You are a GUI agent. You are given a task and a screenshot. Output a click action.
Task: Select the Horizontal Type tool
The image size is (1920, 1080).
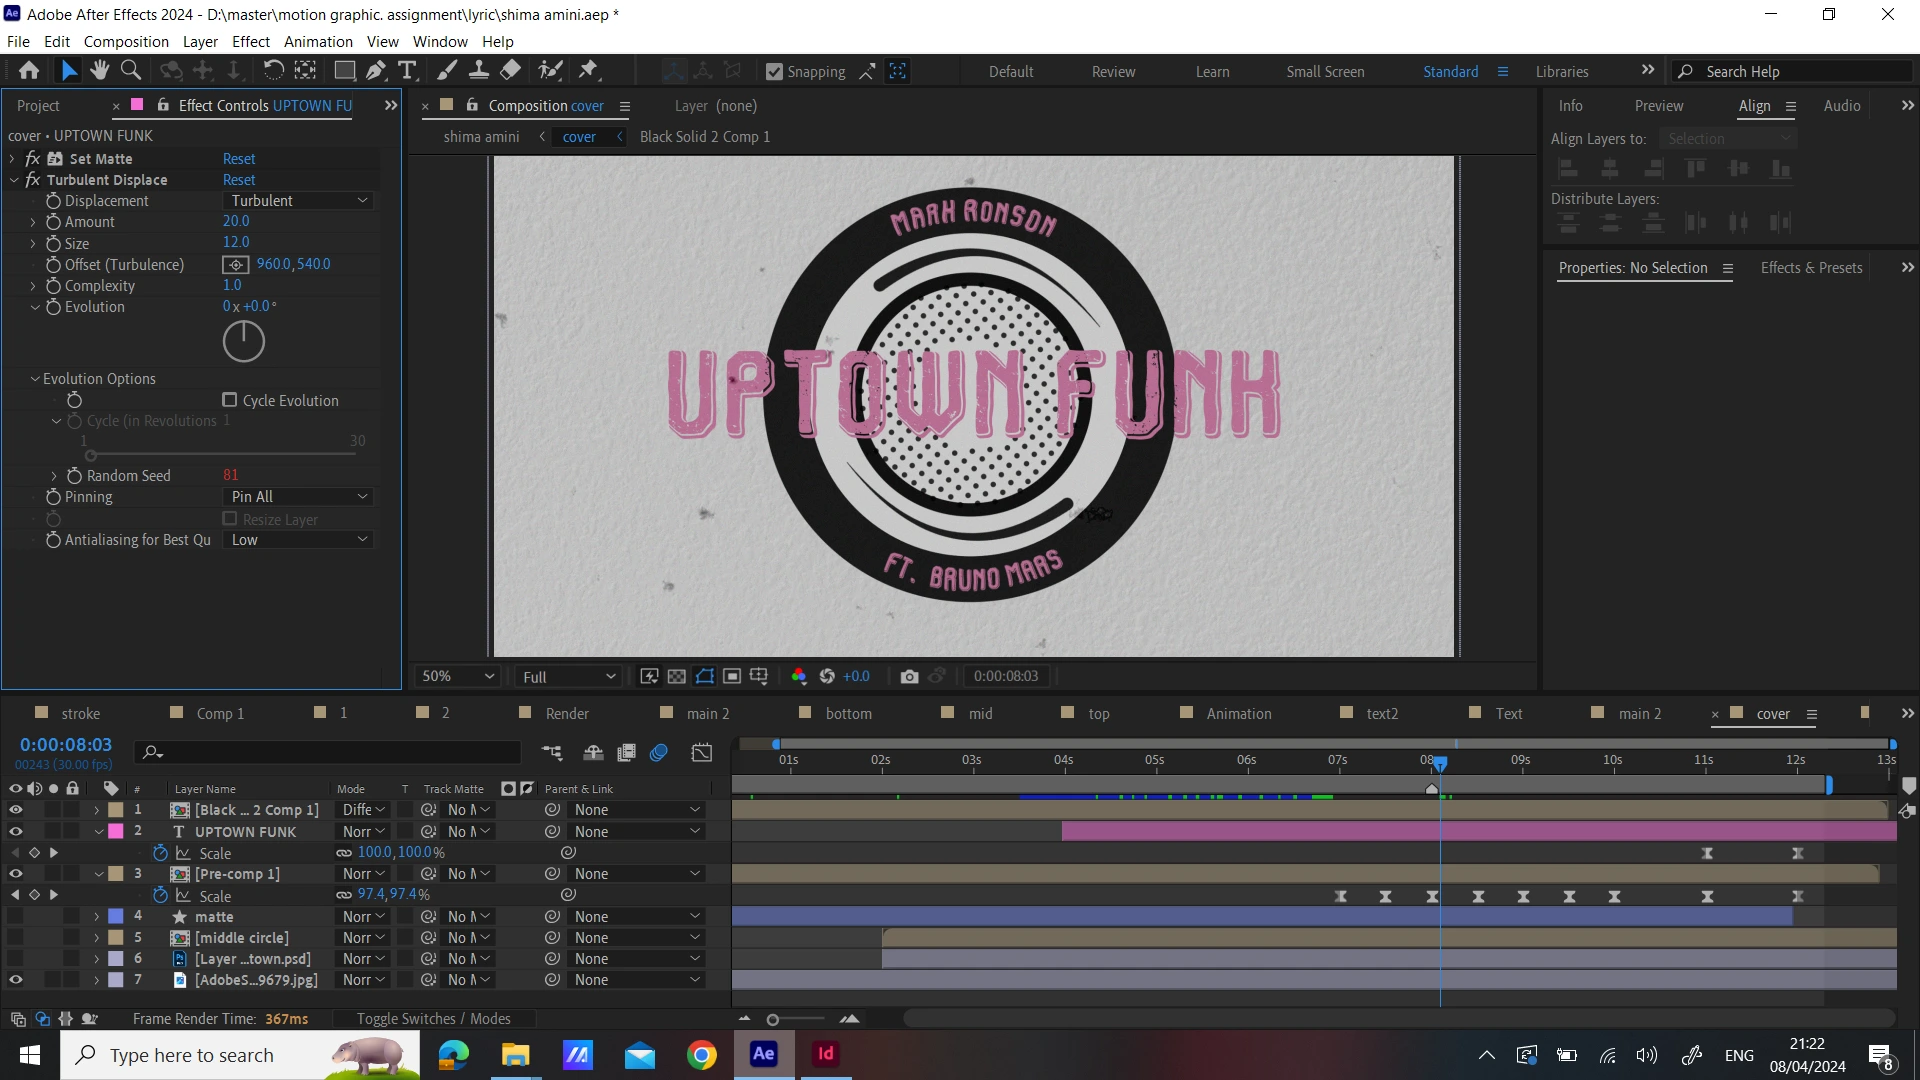pos(407,71)
